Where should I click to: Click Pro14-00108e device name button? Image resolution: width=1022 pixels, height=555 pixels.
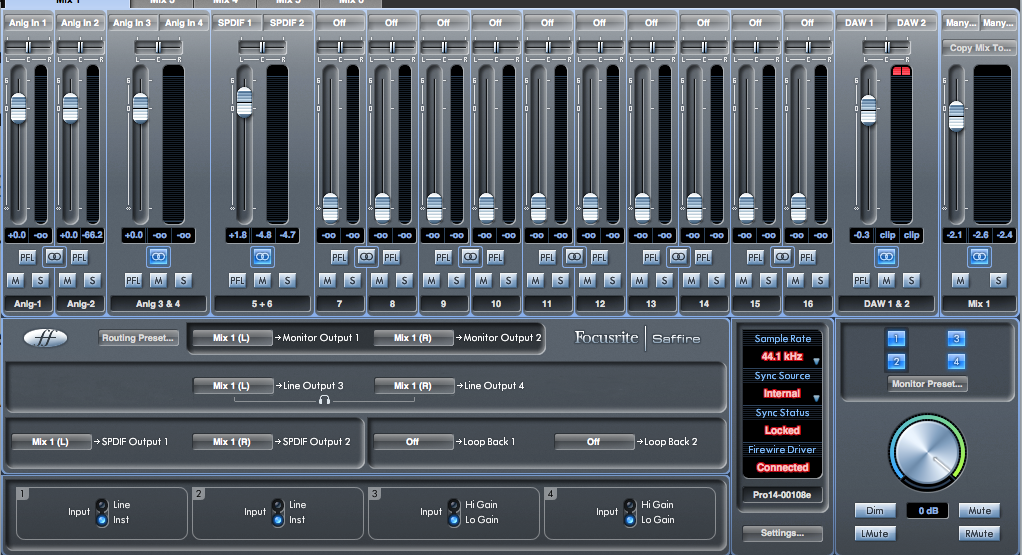(x=782, y=494)
